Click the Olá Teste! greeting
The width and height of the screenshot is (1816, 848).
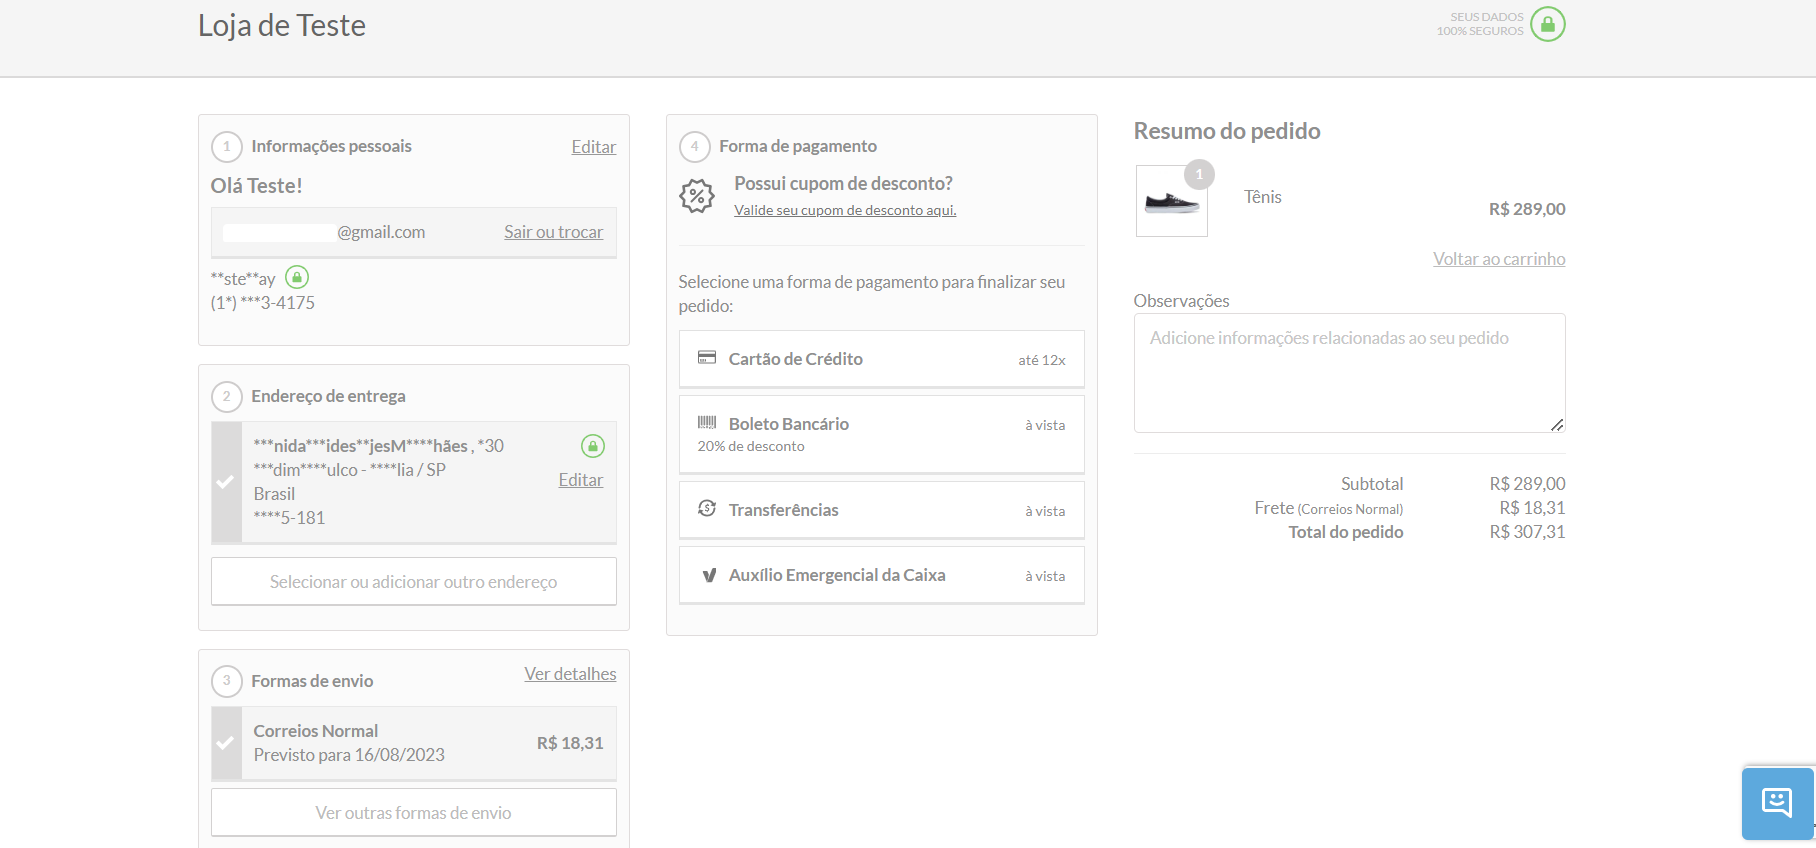[256, 186]
